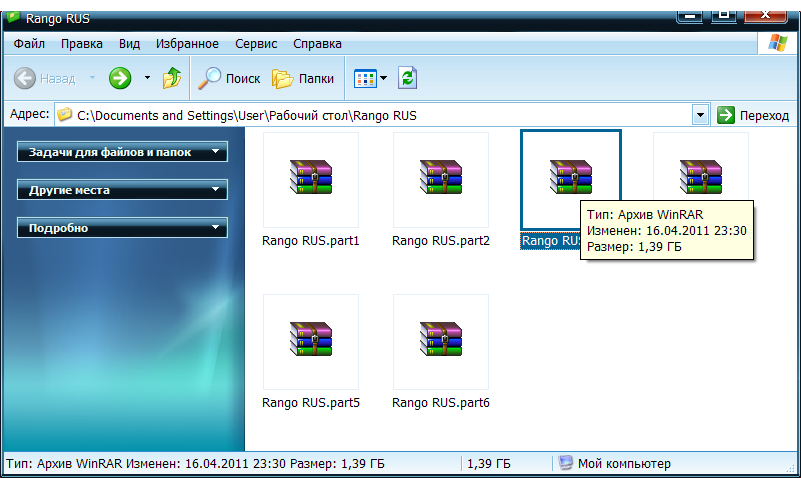The height and width of the screenshot is (478, 801).
Task: Open the Файл menu
Action: coord(29,44)
